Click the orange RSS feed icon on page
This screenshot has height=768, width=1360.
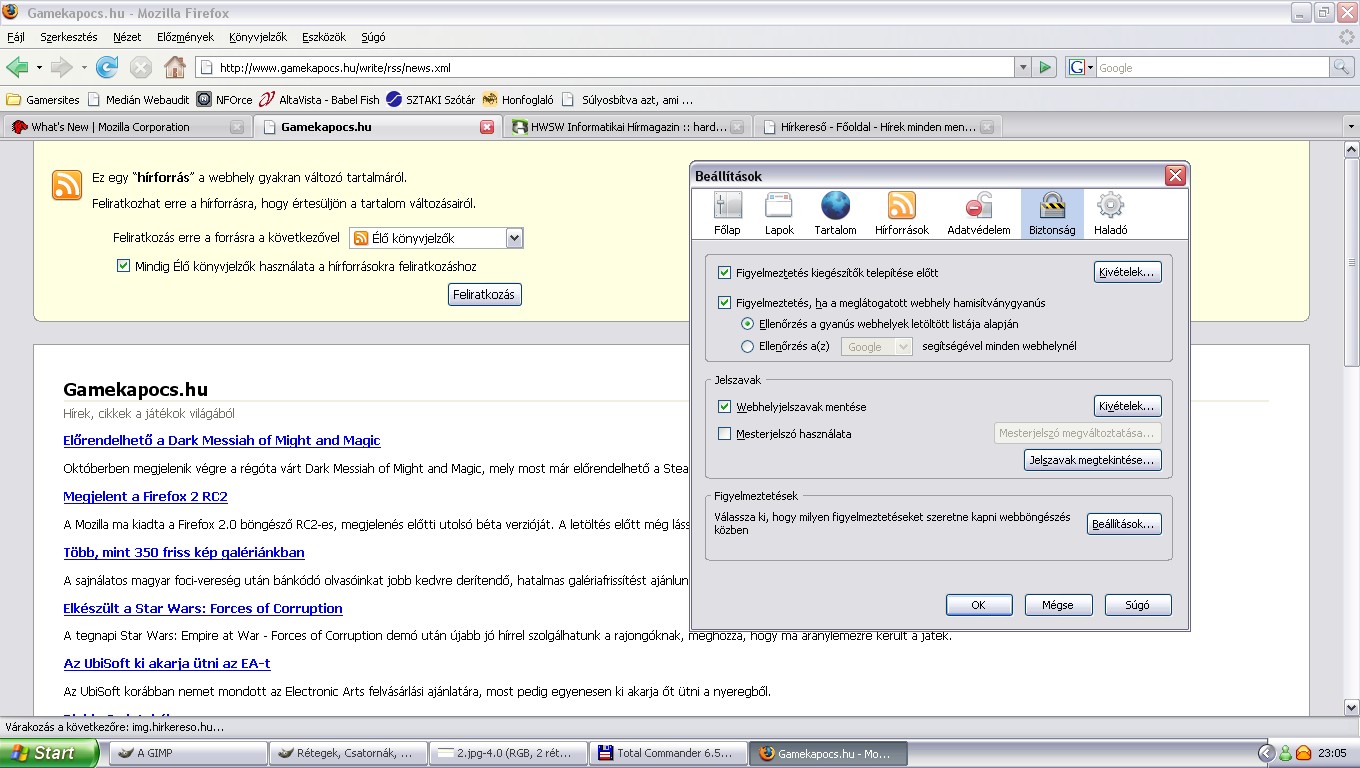(x=67, y=185)
